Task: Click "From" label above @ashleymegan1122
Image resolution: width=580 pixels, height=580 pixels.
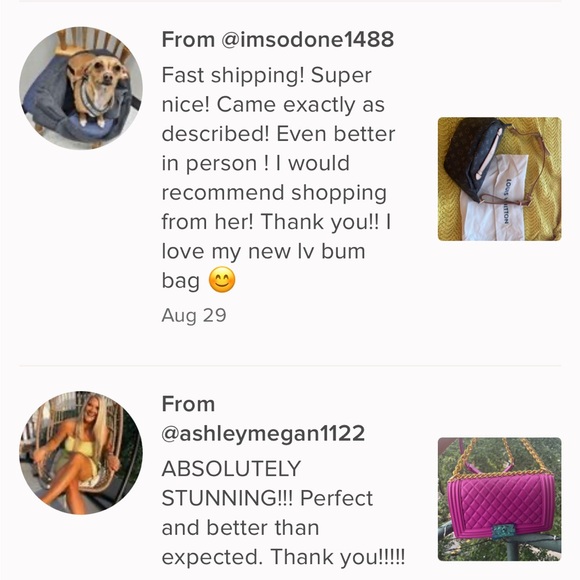Action: point(188,404)
